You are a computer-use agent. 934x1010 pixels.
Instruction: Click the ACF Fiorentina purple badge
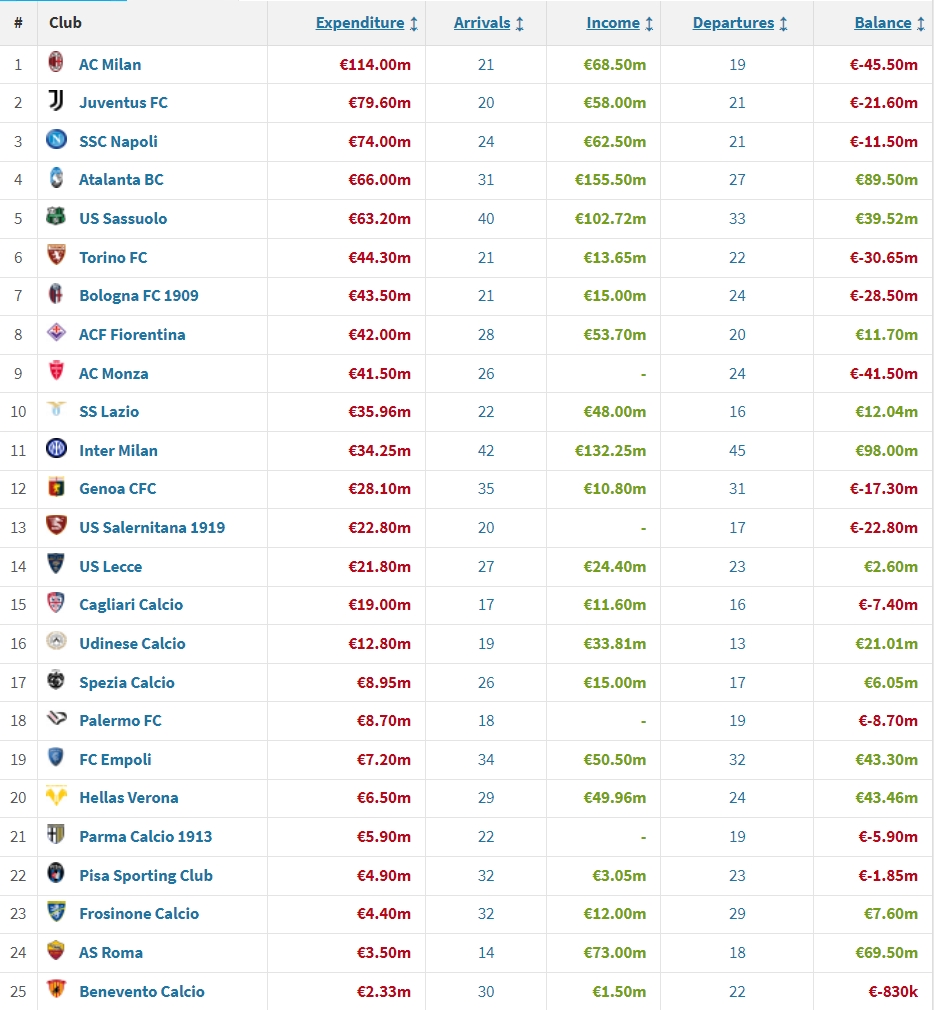(56, 332)
